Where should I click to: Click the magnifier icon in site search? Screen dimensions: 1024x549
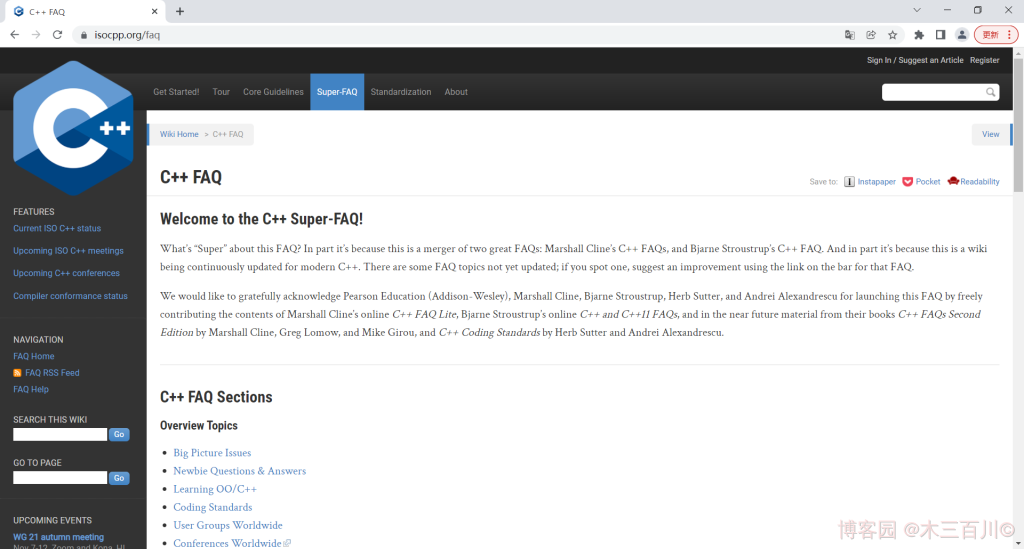click(x=991, y=92)
